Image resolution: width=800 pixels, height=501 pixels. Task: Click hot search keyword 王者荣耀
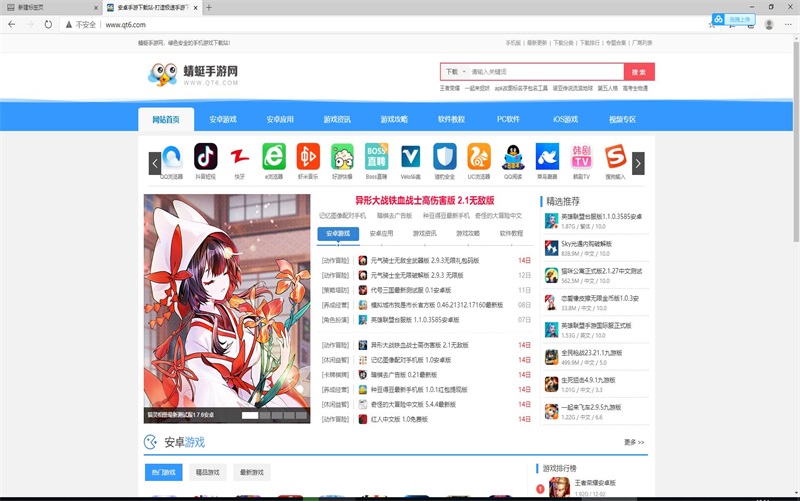pyautogui.click(x=449, y=88)
